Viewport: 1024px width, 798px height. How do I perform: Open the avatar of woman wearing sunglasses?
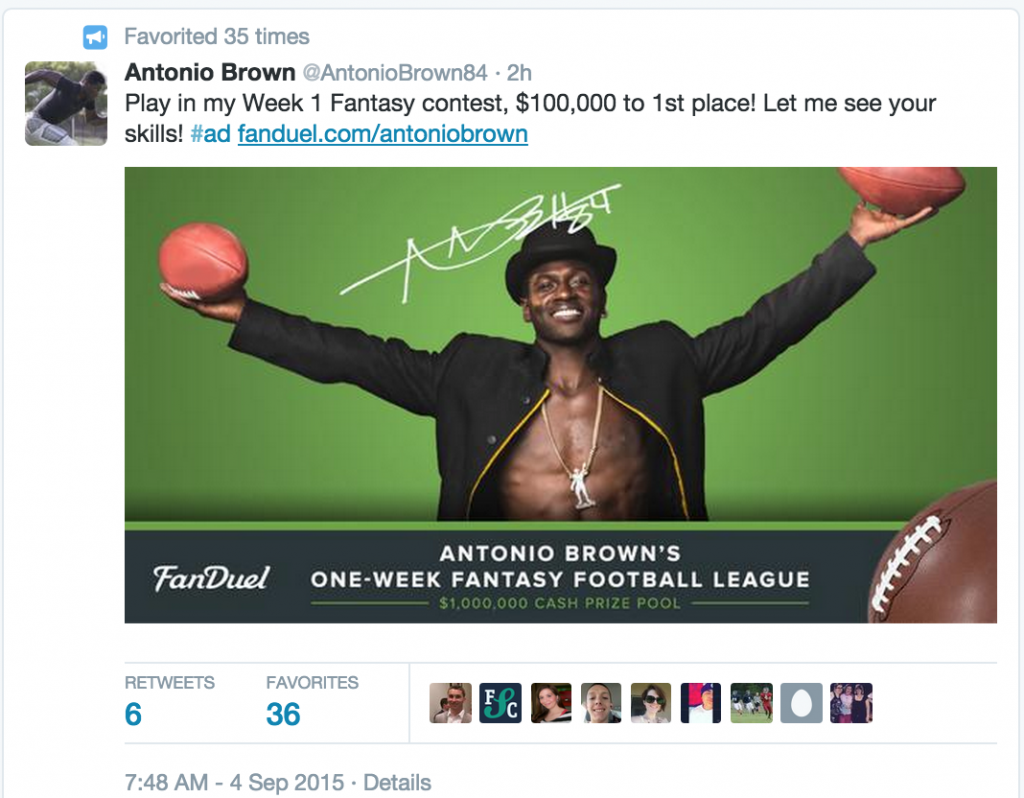click(650, 703)
